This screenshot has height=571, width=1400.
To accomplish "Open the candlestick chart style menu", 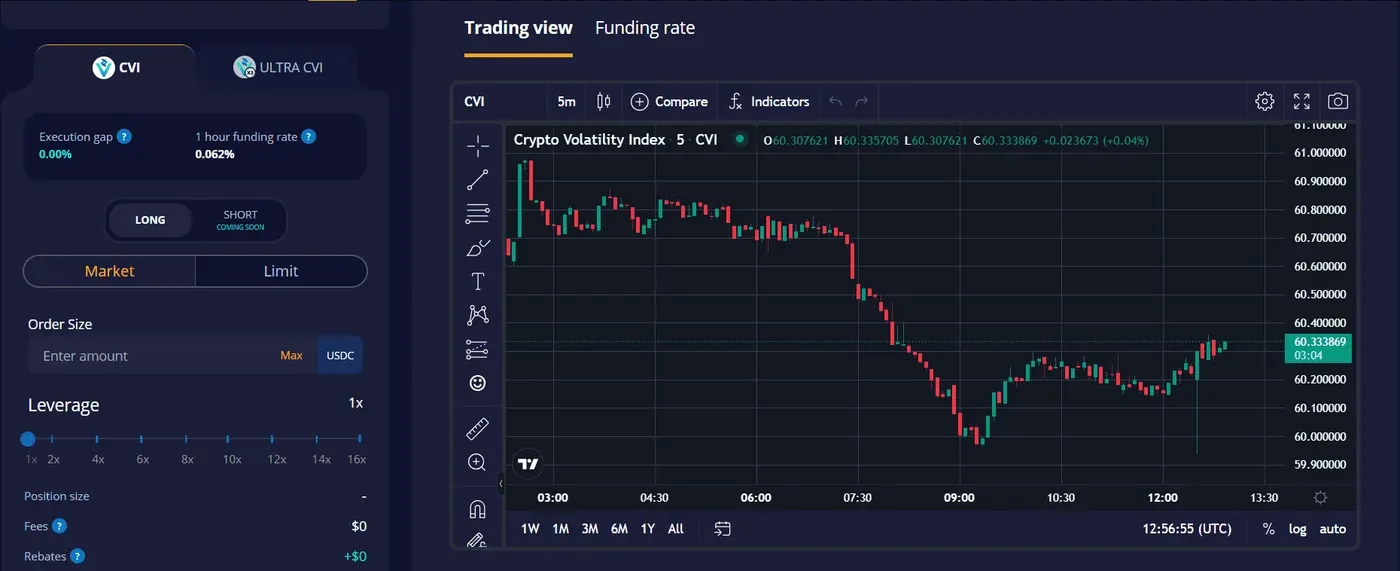I will [603, 101].
